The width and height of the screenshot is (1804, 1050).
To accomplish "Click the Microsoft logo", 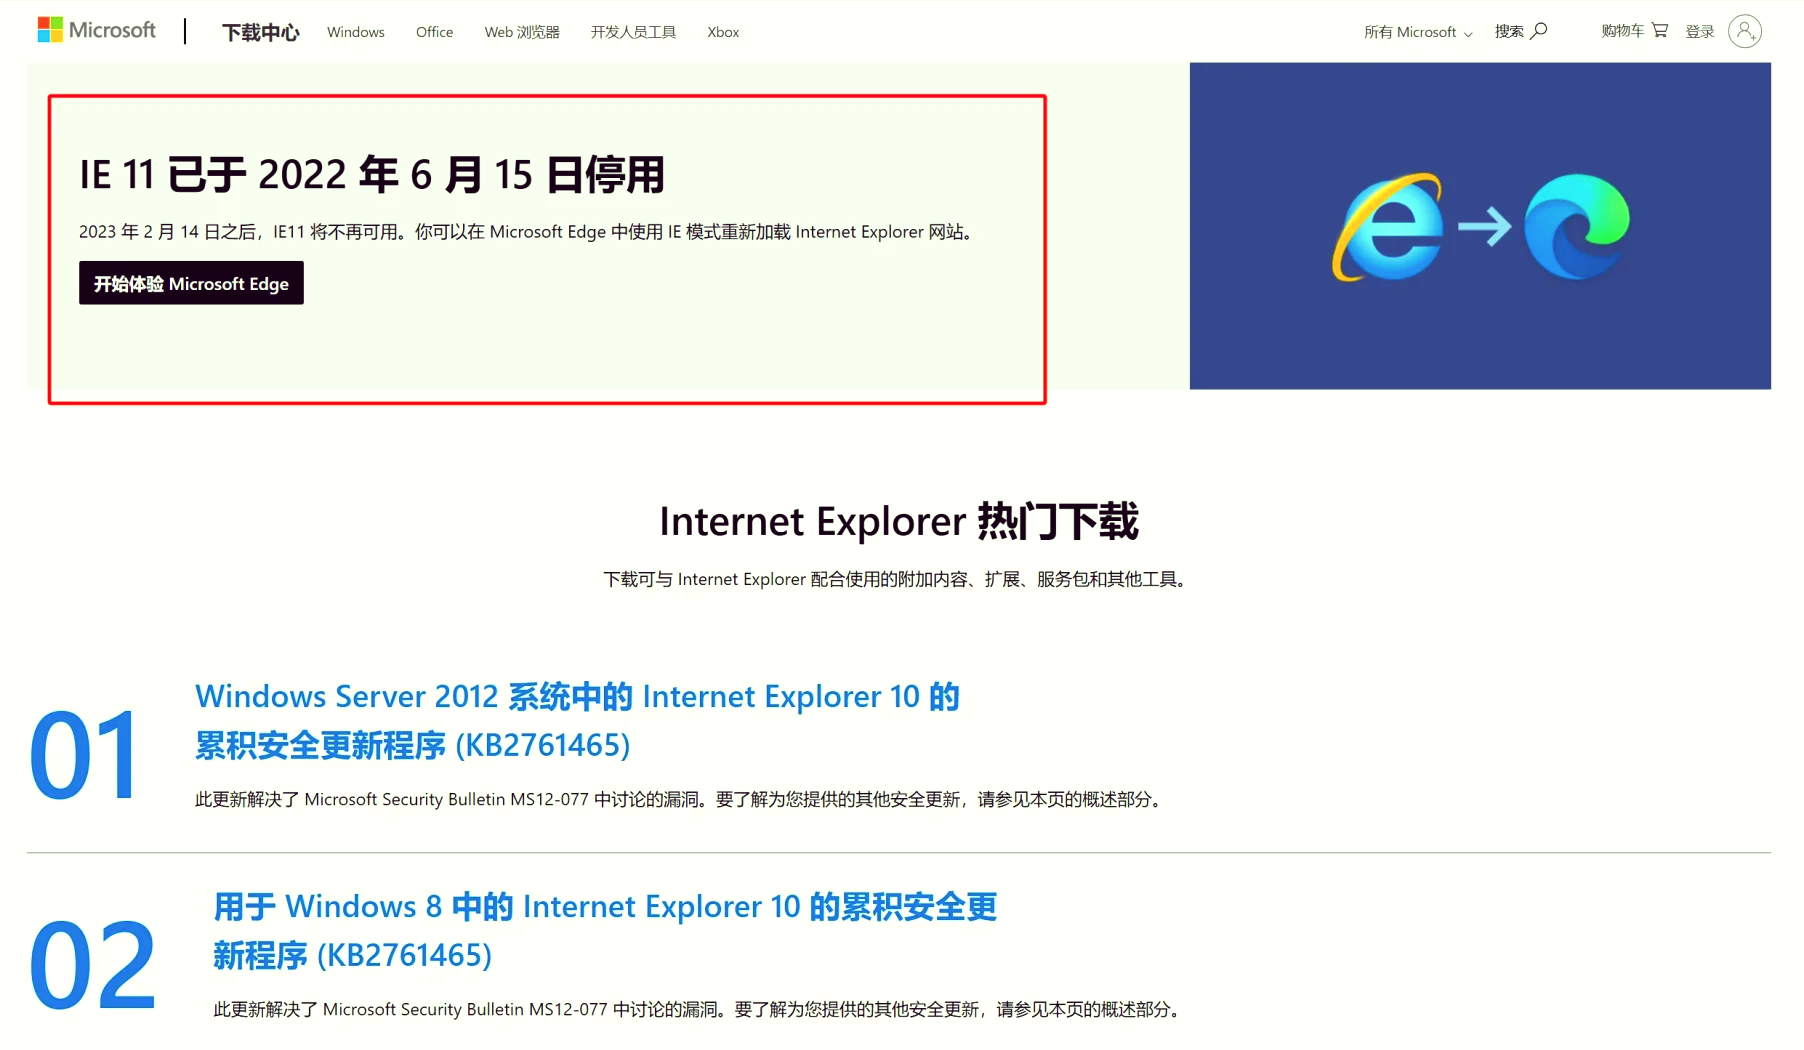I will 96,30.
